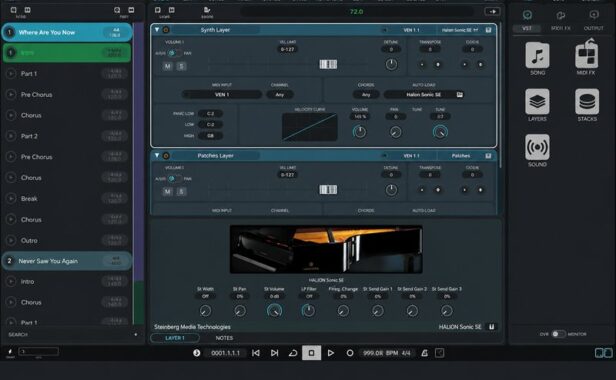Solo the Patches Layer with S button
Screen dimensions: 616x380
tap(181, 191)
